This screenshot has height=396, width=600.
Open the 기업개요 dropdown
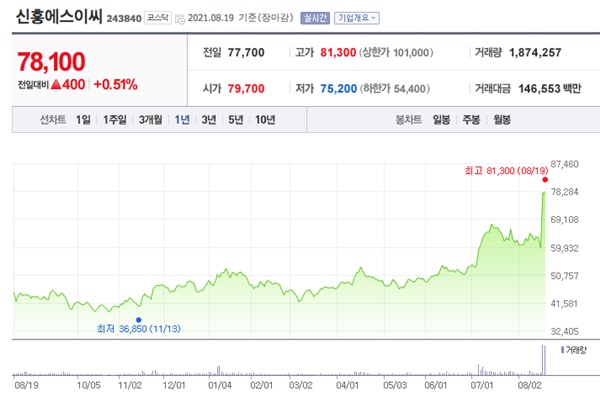pos(357,18)
